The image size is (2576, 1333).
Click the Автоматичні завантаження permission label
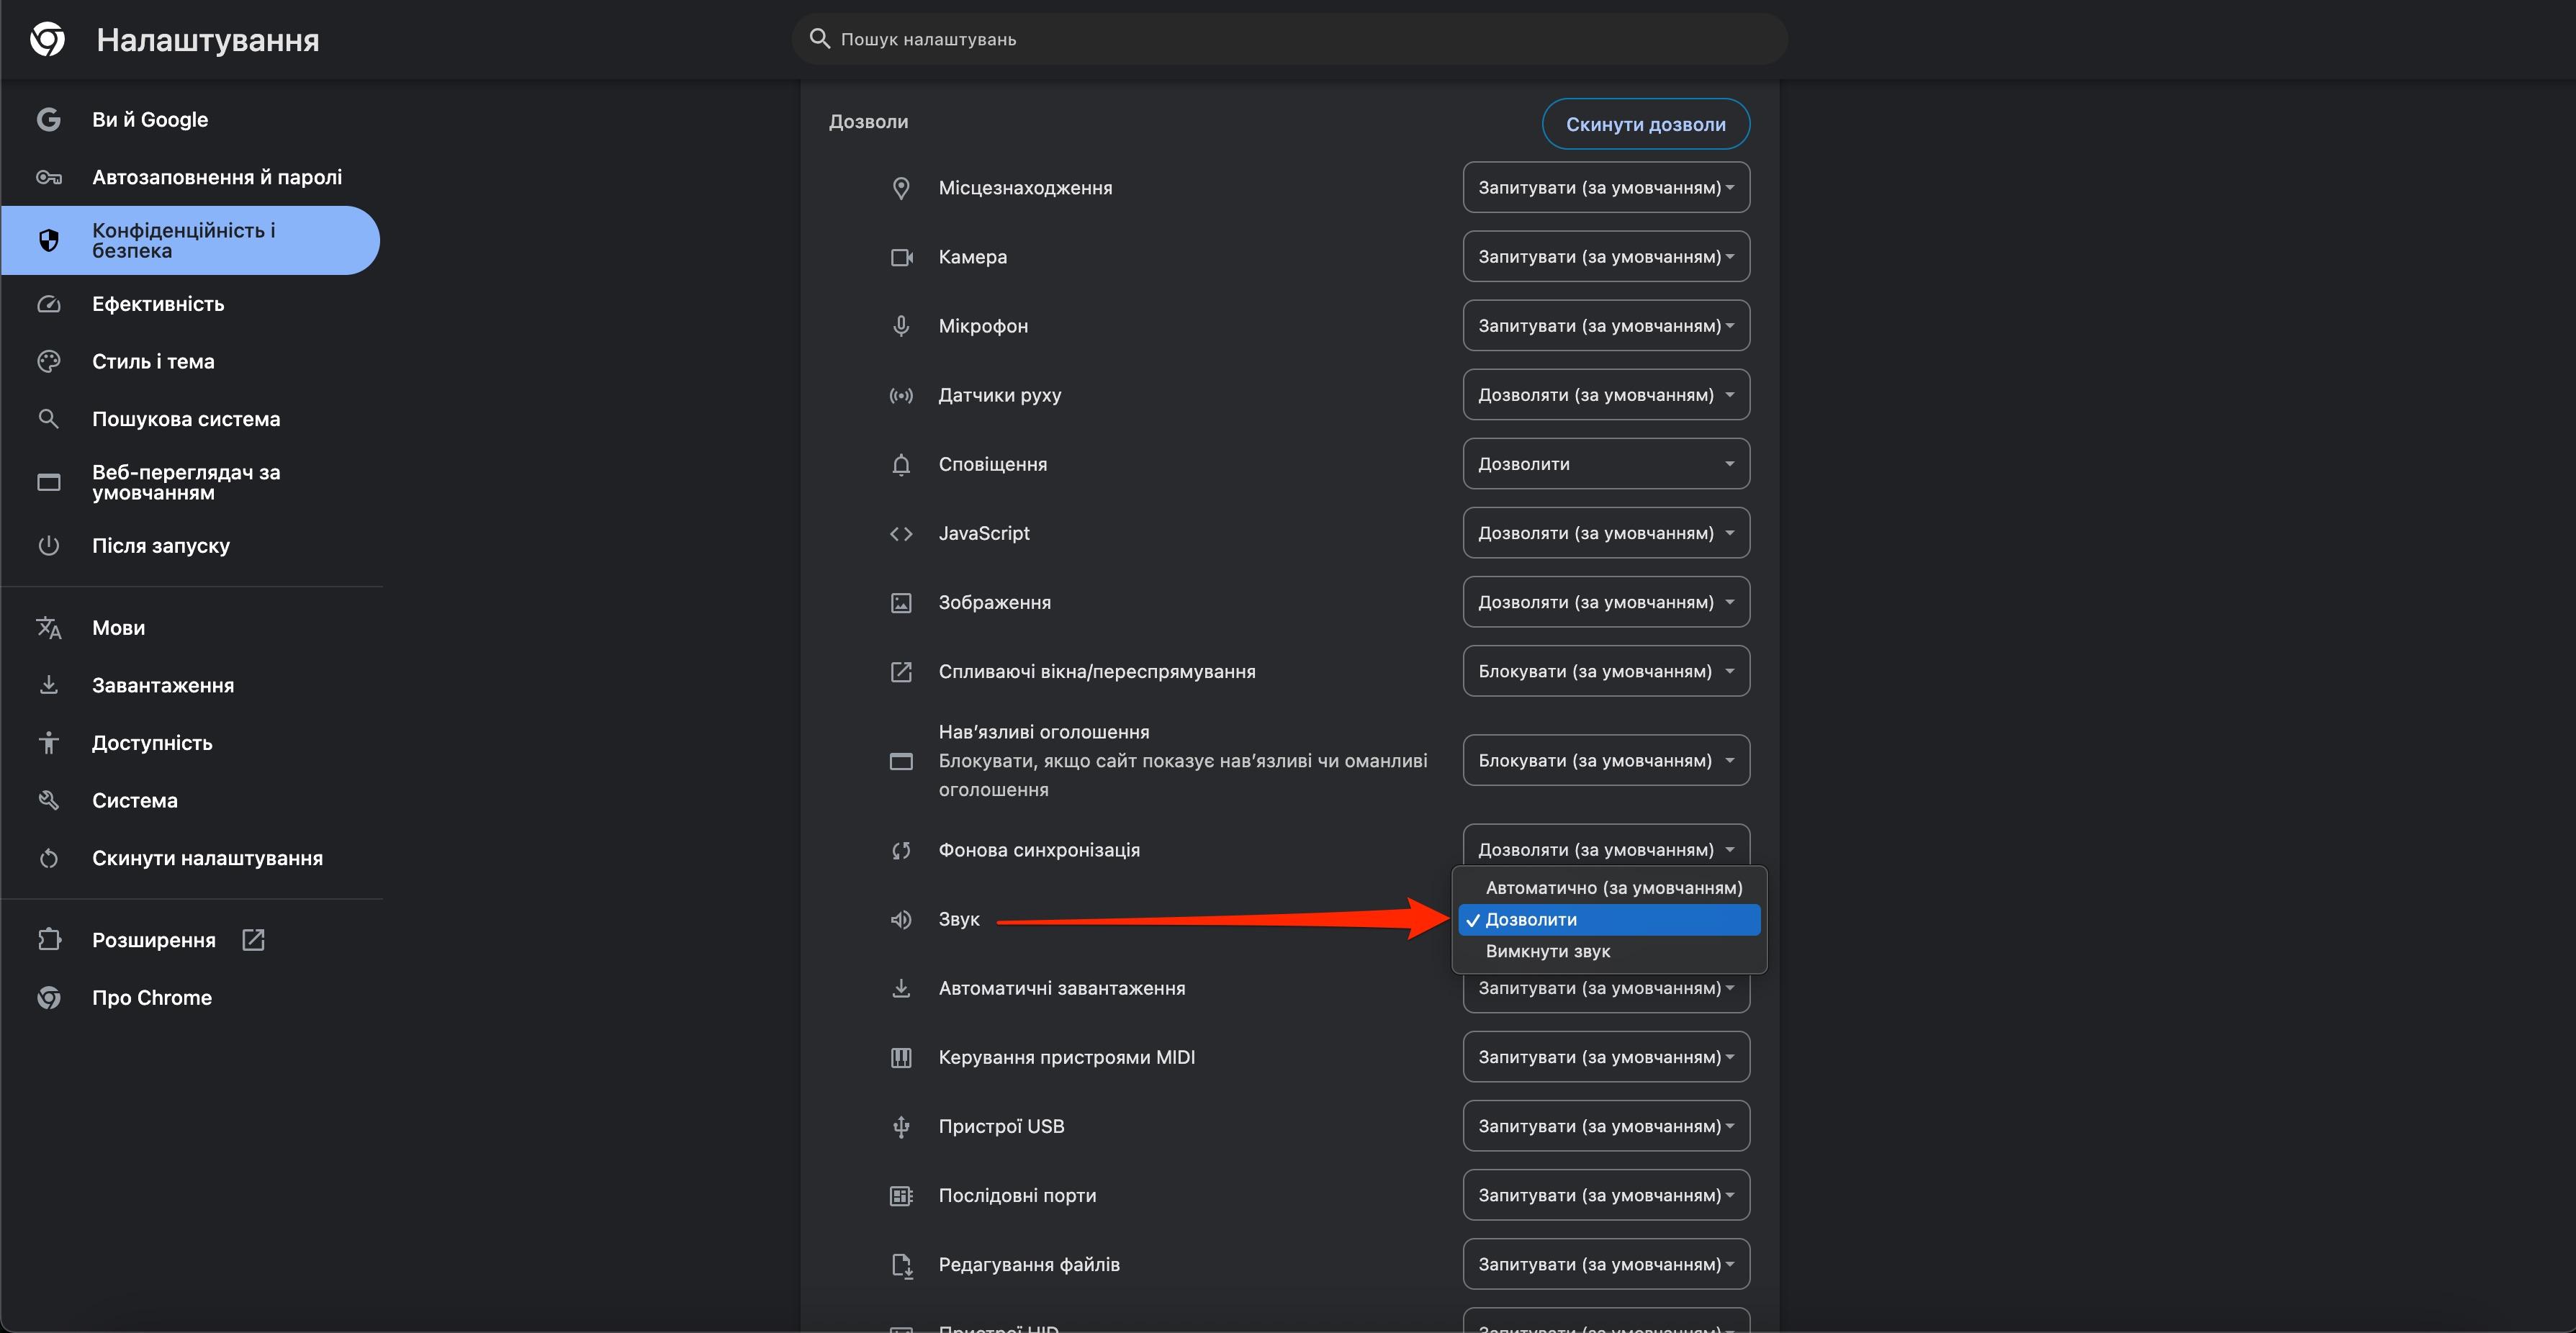pyautogui.click(x=1062, y=988)
